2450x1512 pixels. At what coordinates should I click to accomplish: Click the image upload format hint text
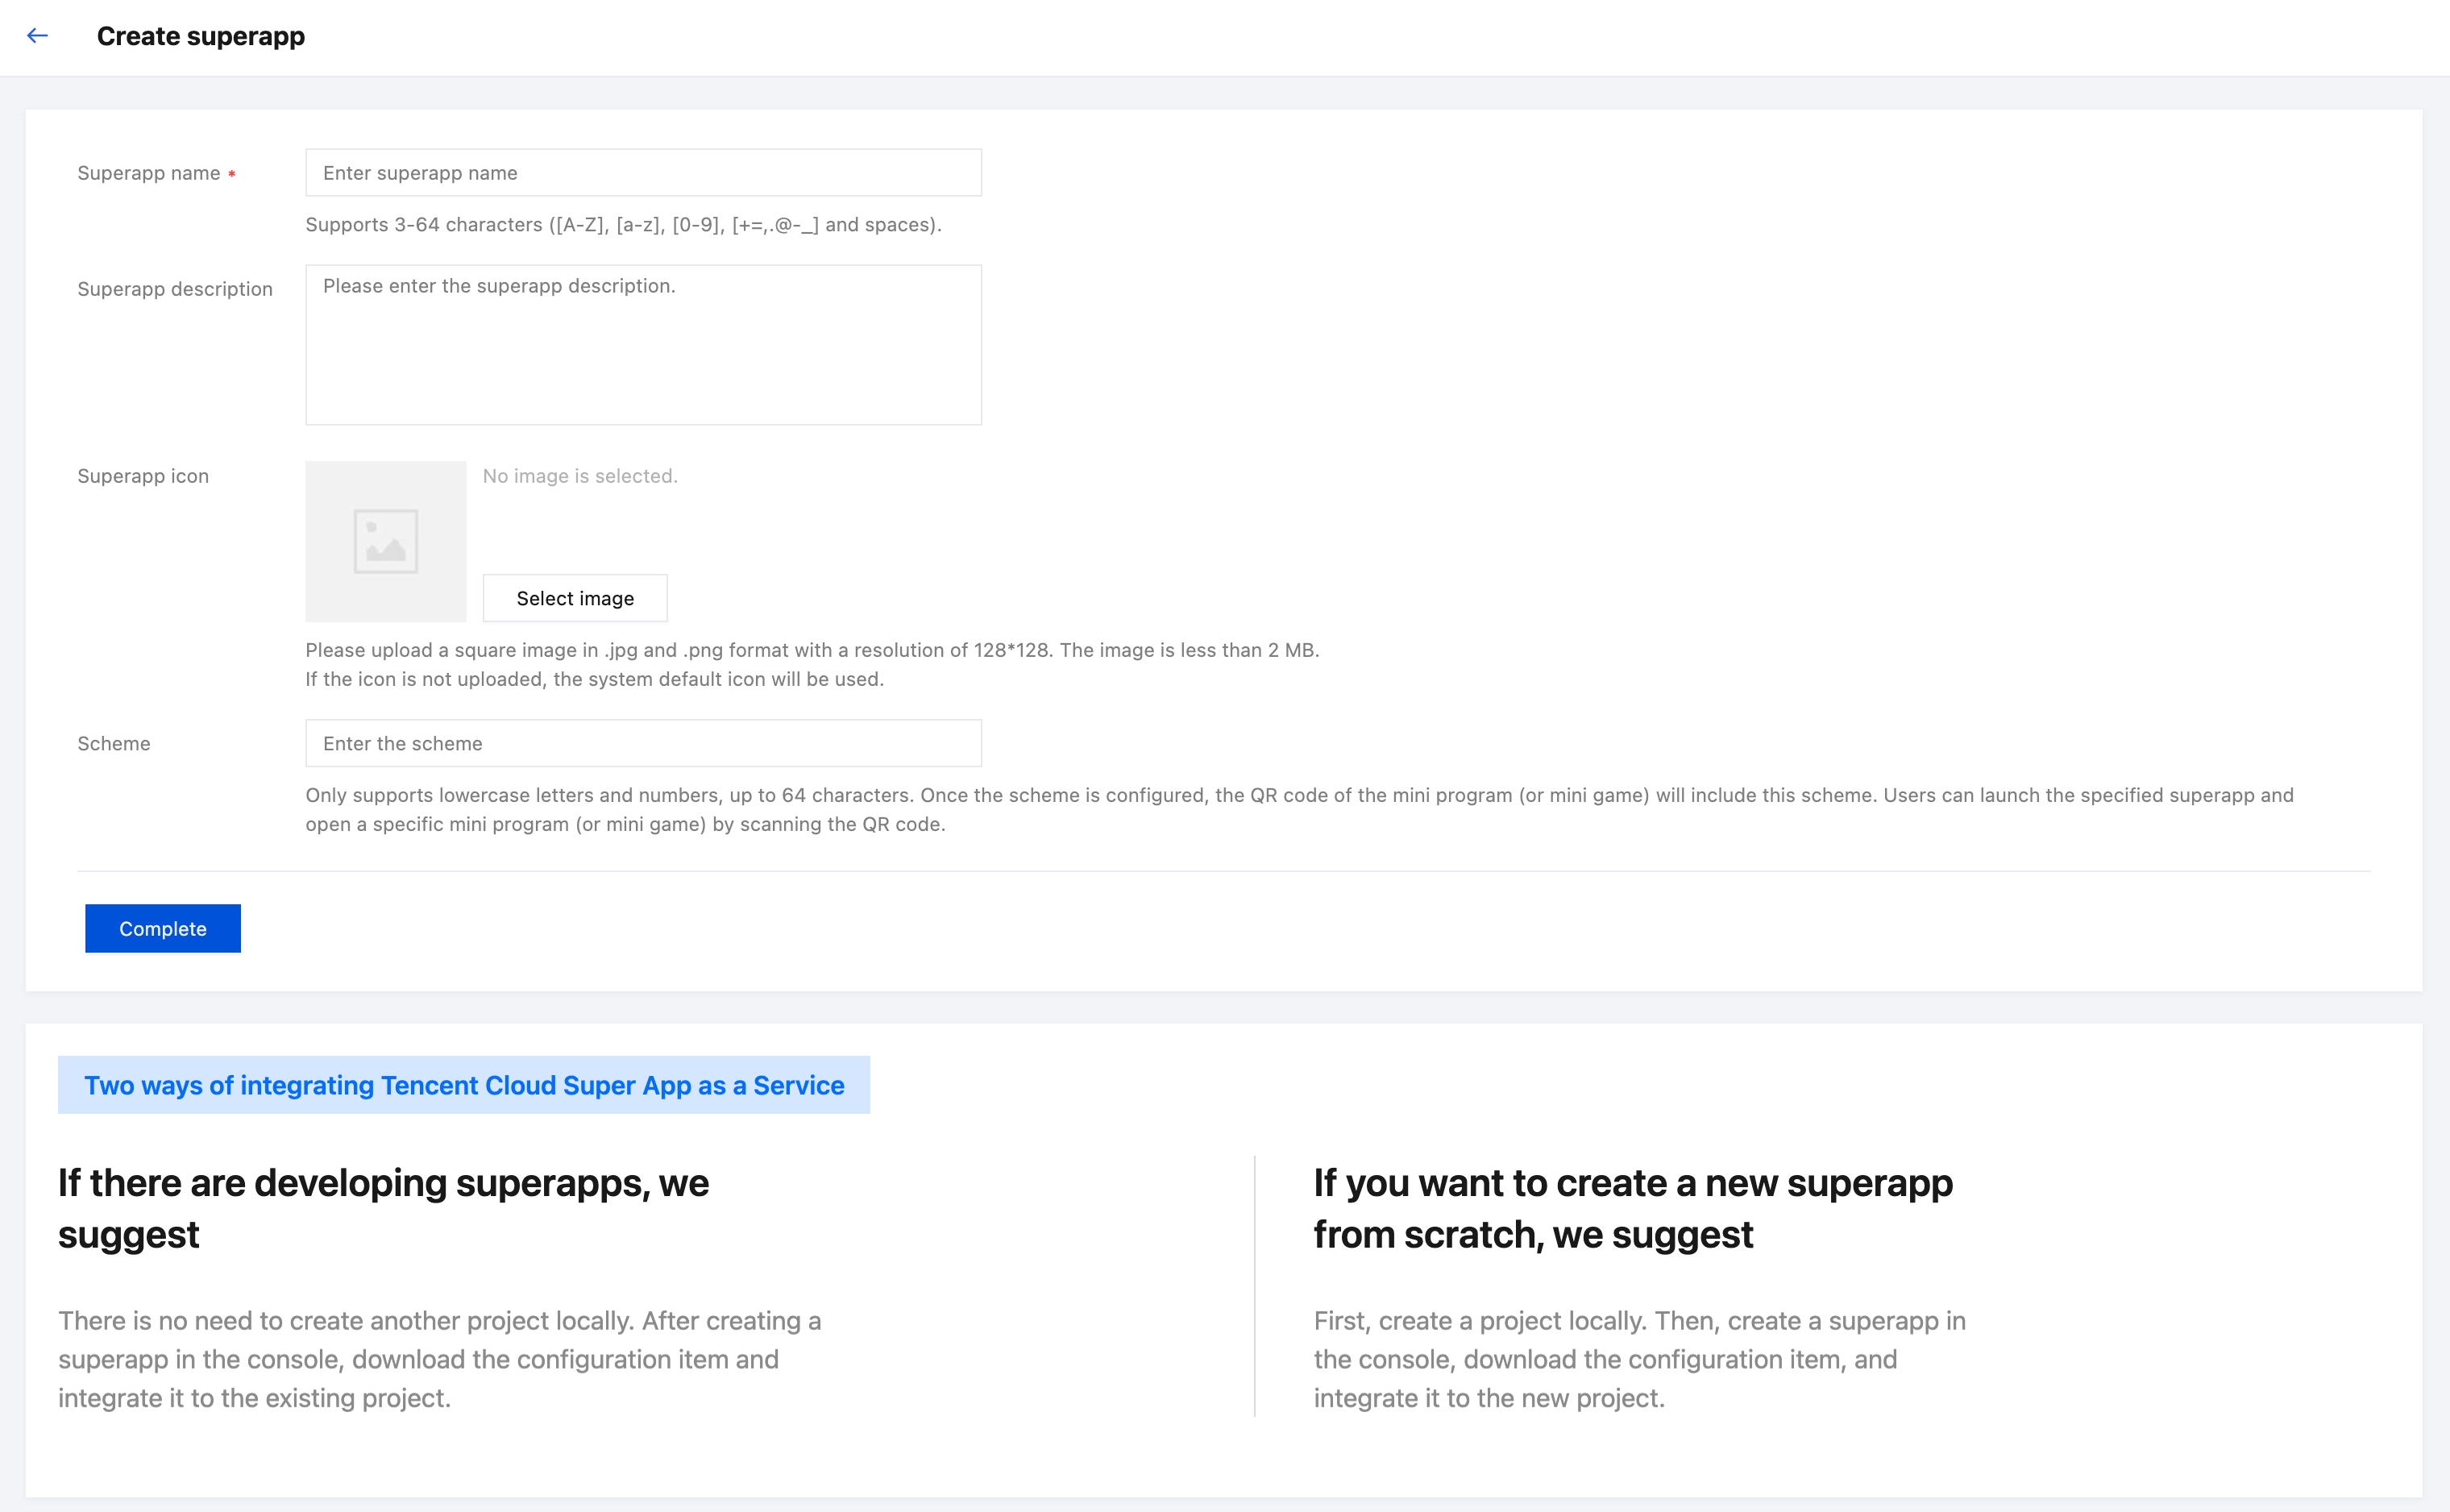click(x=811, y=650)
